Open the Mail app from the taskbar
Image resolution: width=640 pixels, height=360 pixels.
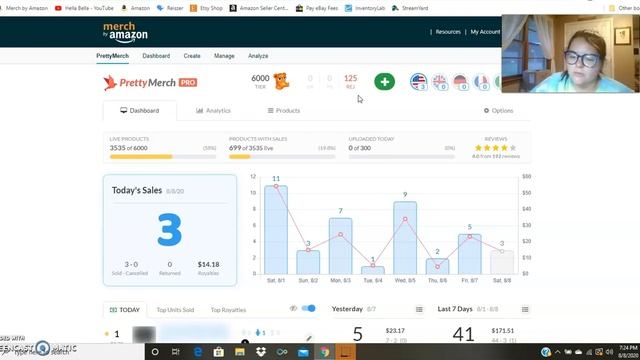[303, 352]
